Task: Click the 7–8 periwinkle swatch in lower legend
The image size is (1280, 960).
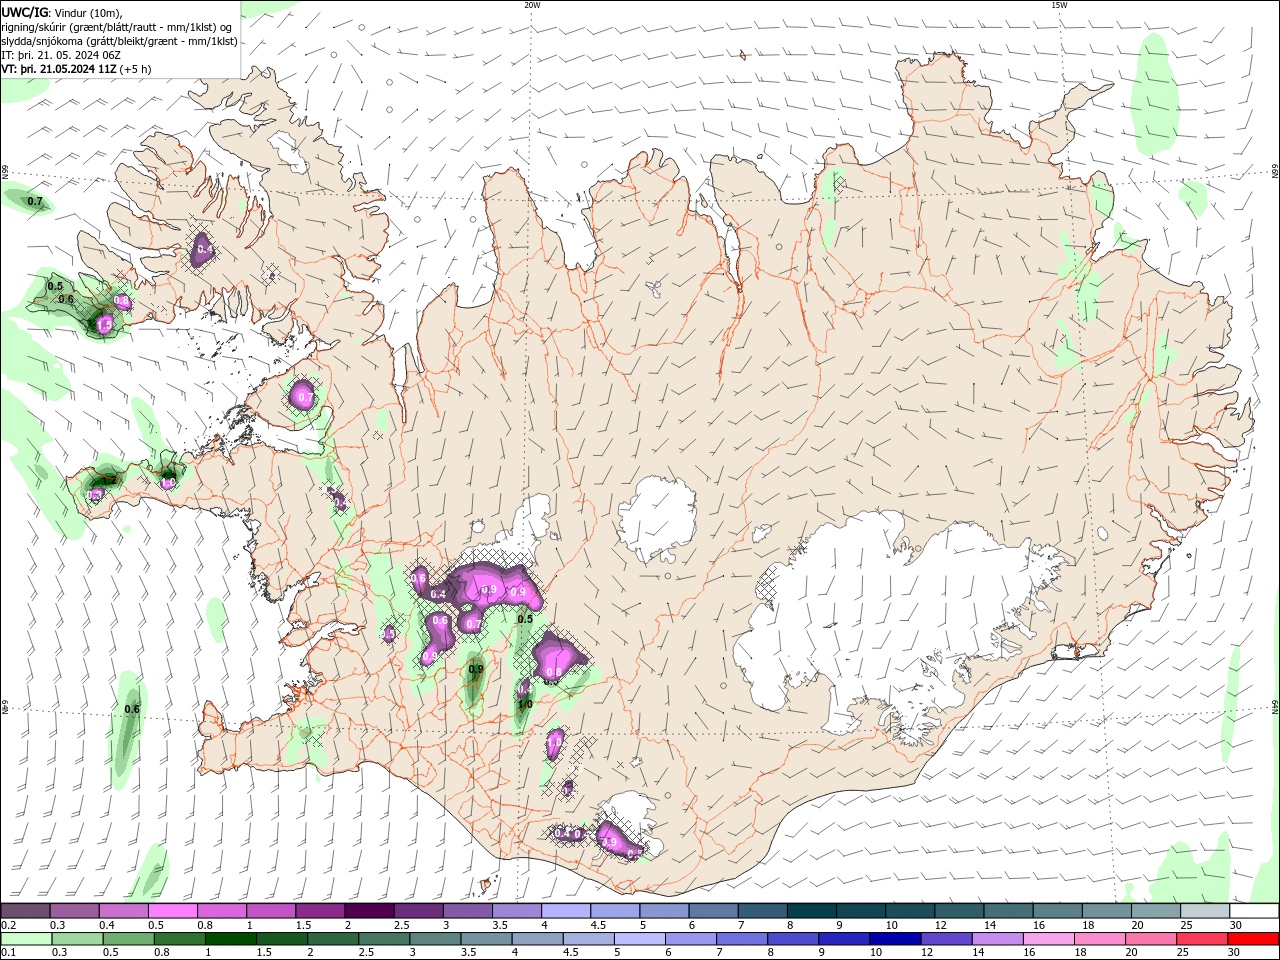Action: 742,939
